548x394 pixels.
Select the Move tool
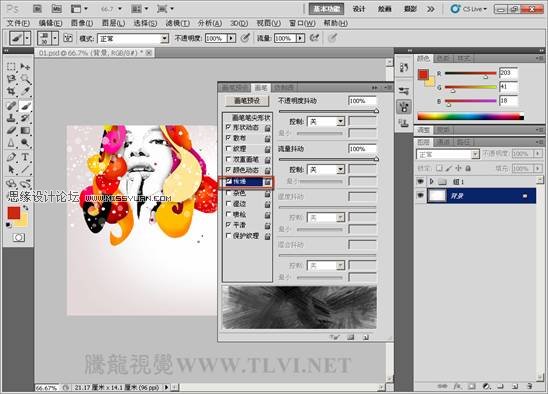[x=25, y=66]
